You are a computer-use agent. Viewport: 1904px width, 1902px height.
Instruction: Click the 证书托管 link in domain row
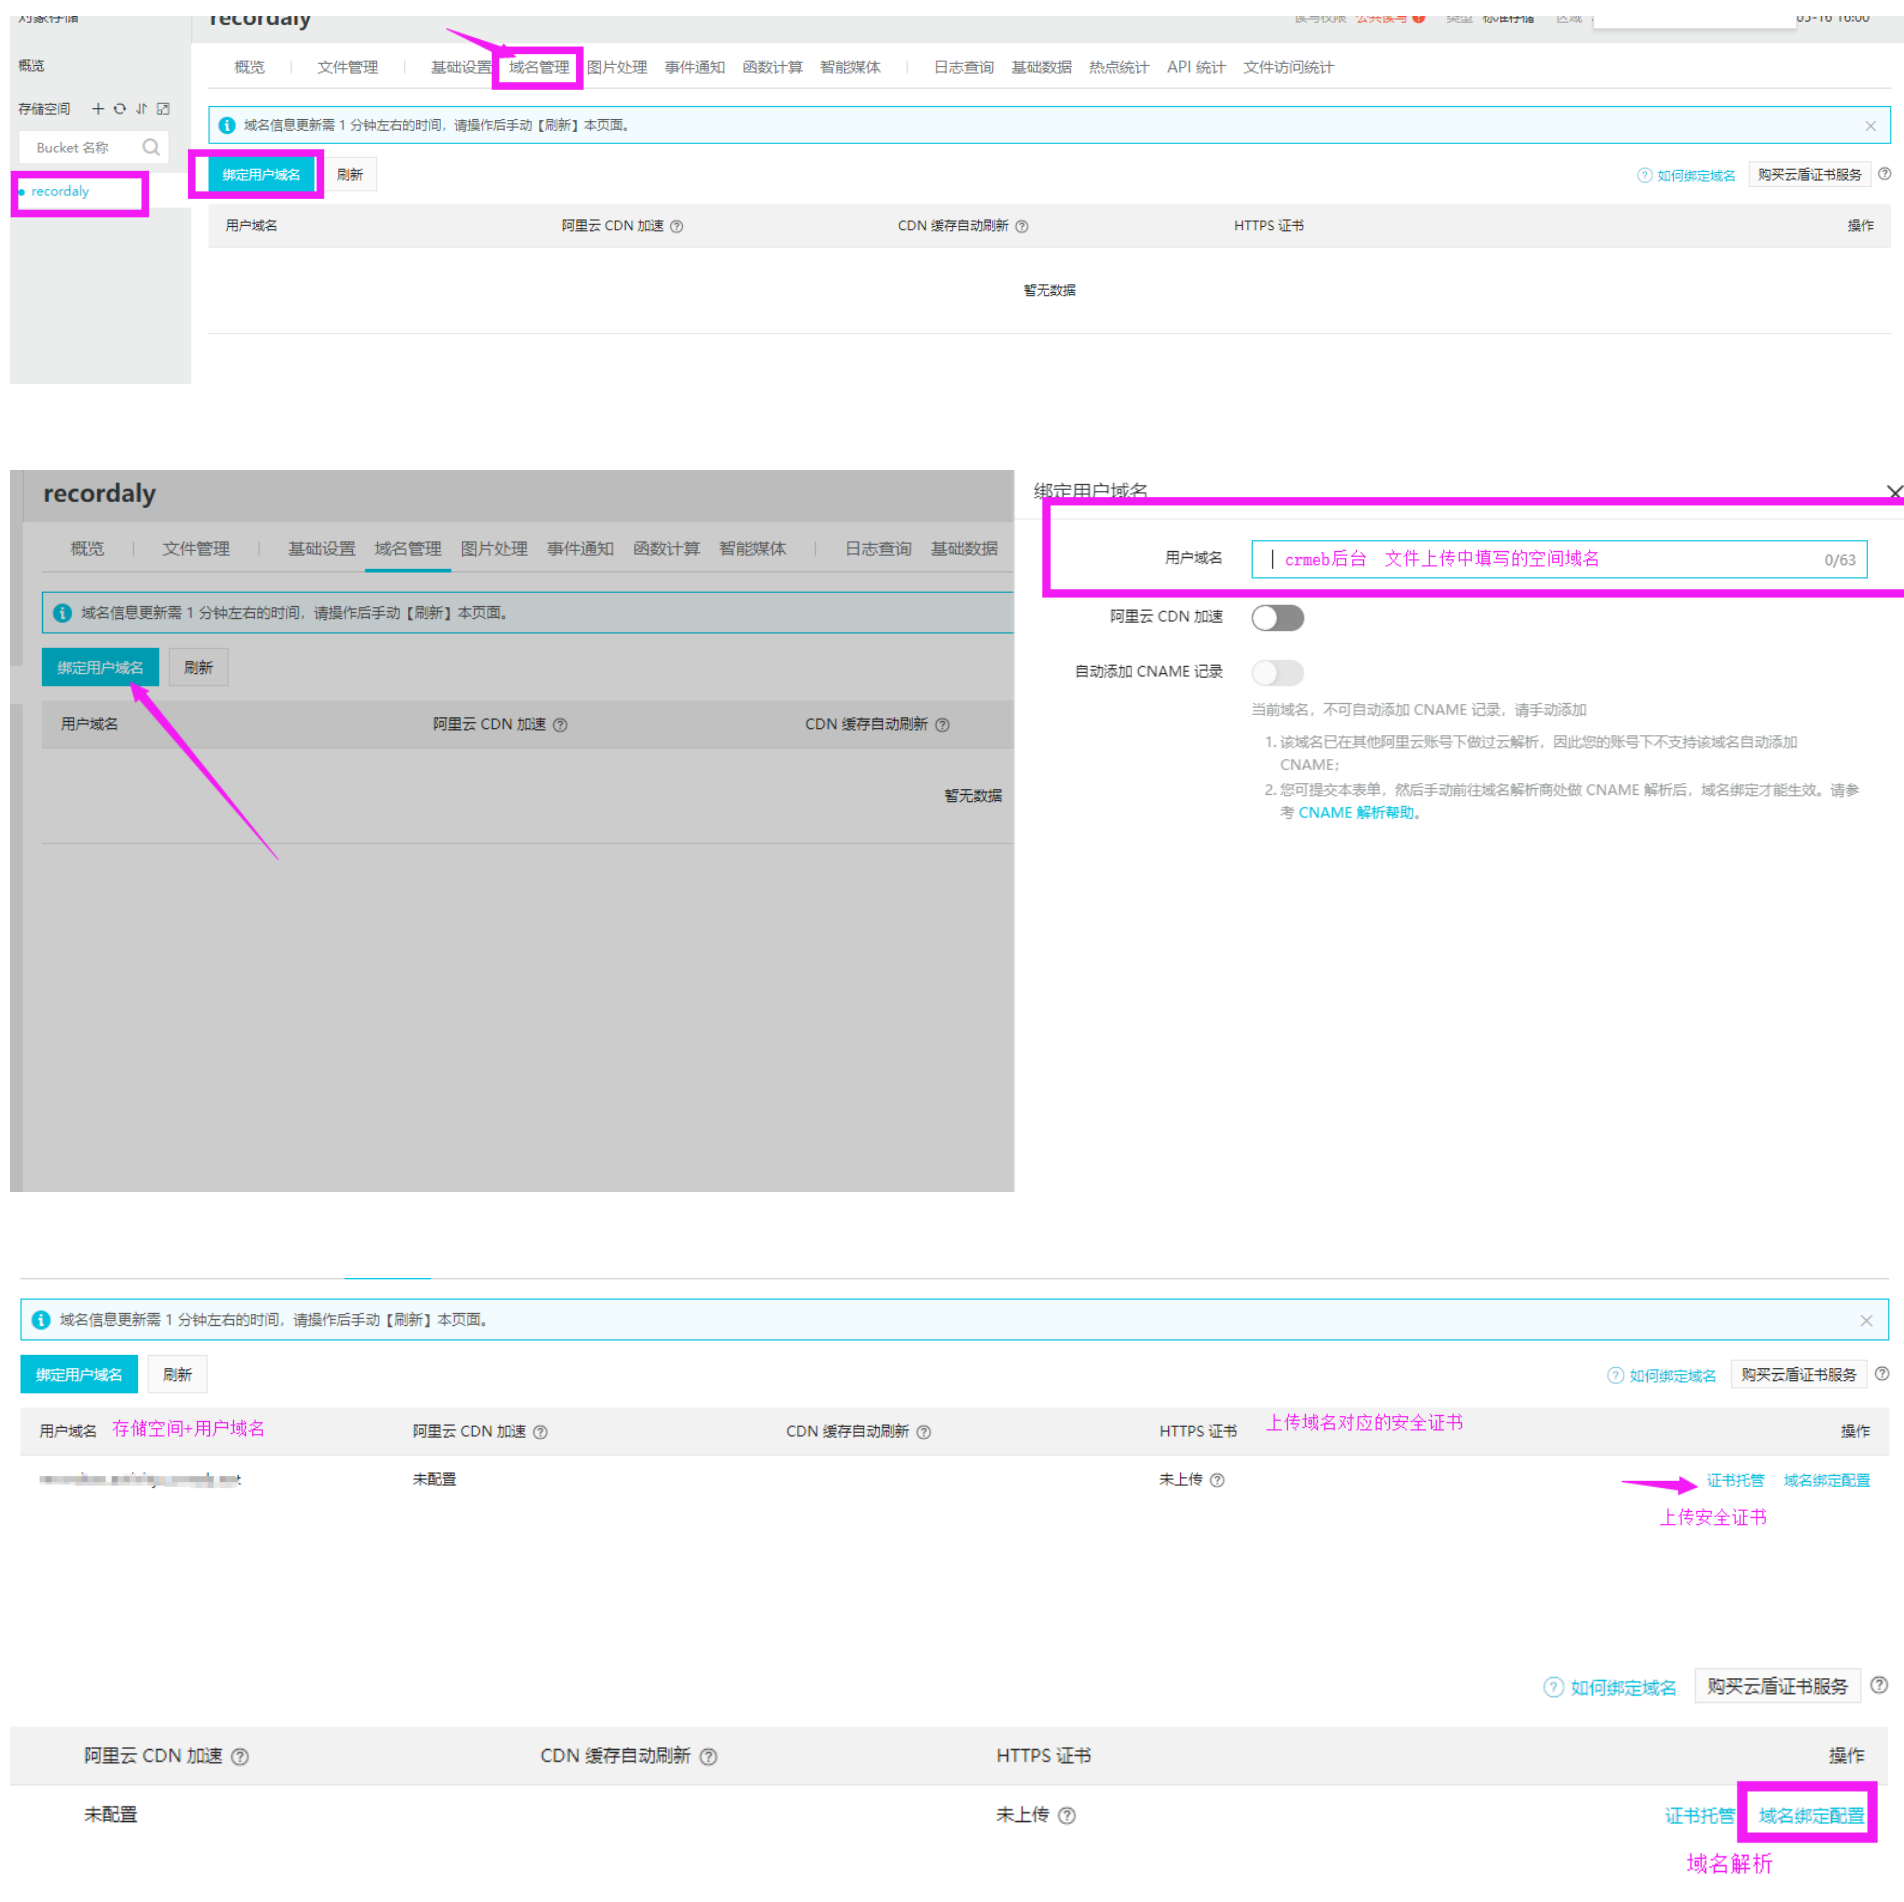[1735, 1480]
